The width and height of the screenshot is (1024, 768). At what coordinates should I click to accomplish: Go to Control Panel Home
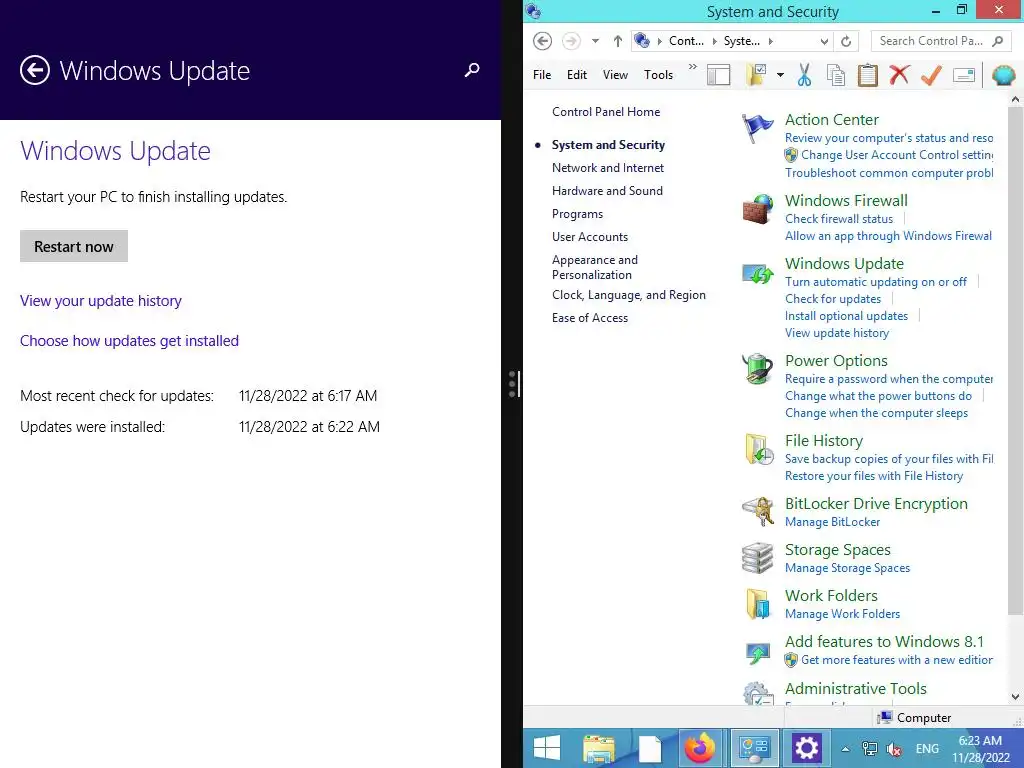click(606, 112)
